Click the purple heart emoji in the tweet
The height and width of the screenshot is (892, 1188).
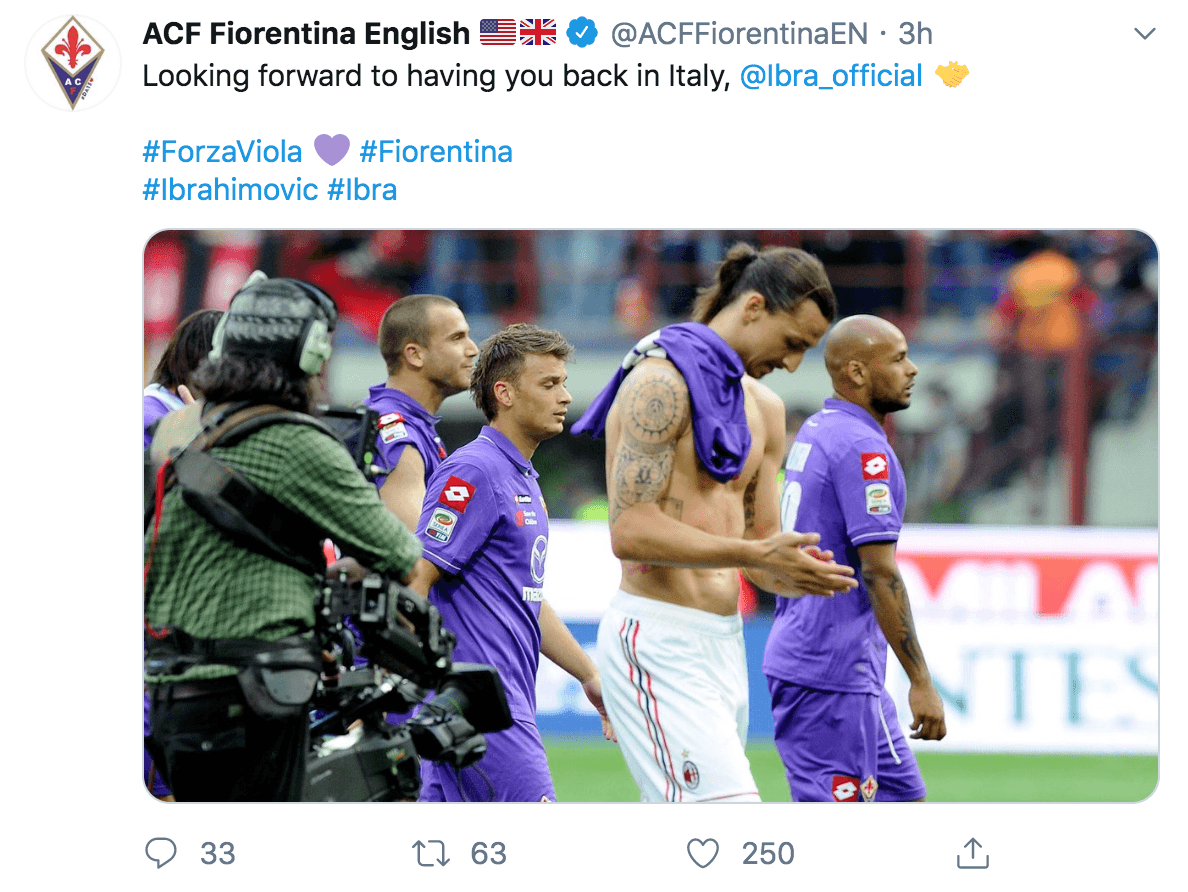(x=332, y=150)
